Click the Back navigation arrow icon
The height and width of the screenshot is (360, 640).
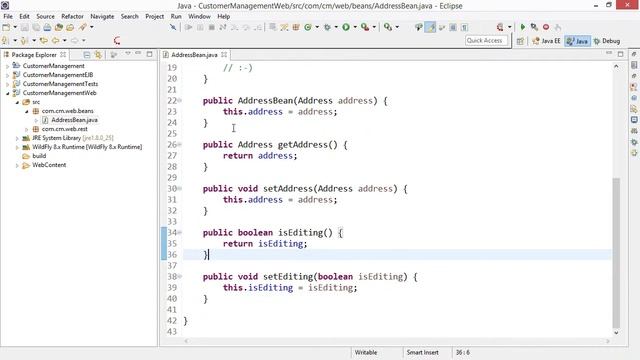[55, 40]
